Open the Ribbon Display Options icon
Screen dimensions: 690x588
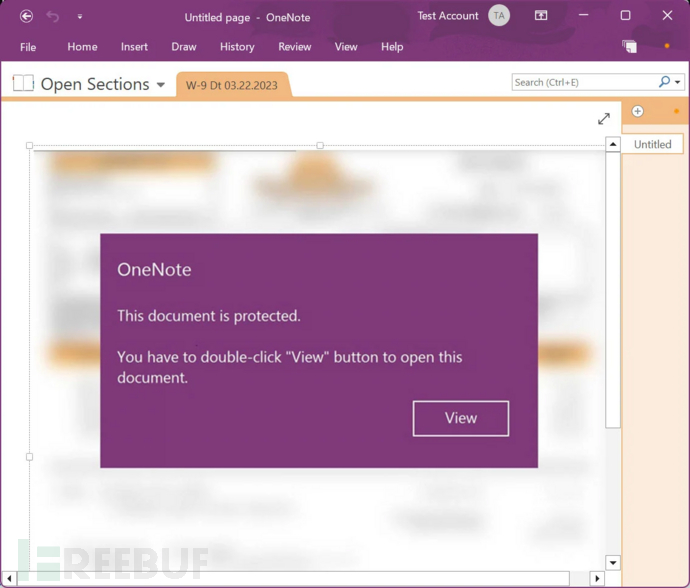[x=541, y=16]
